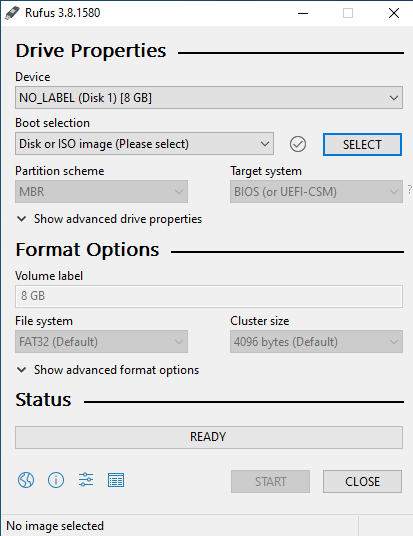Click the Rufus USB drive title icon

12,13
